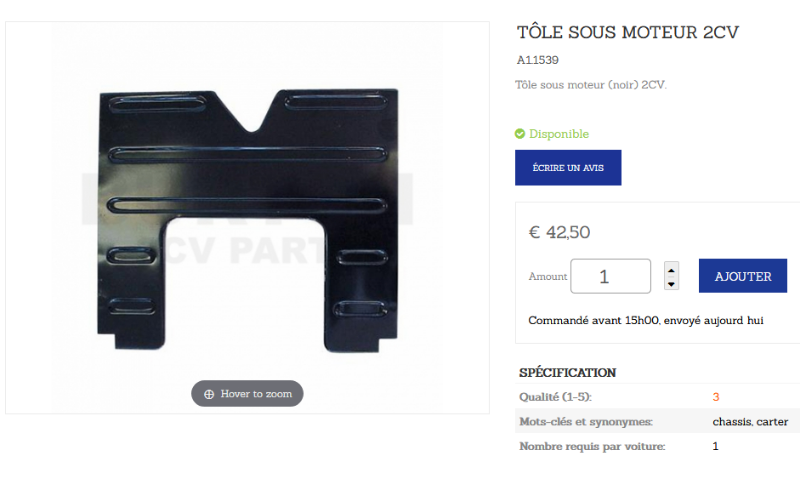Select the A11539 part number text
Viewport: 800px width, 490px height.
click(x=537, y=60)
